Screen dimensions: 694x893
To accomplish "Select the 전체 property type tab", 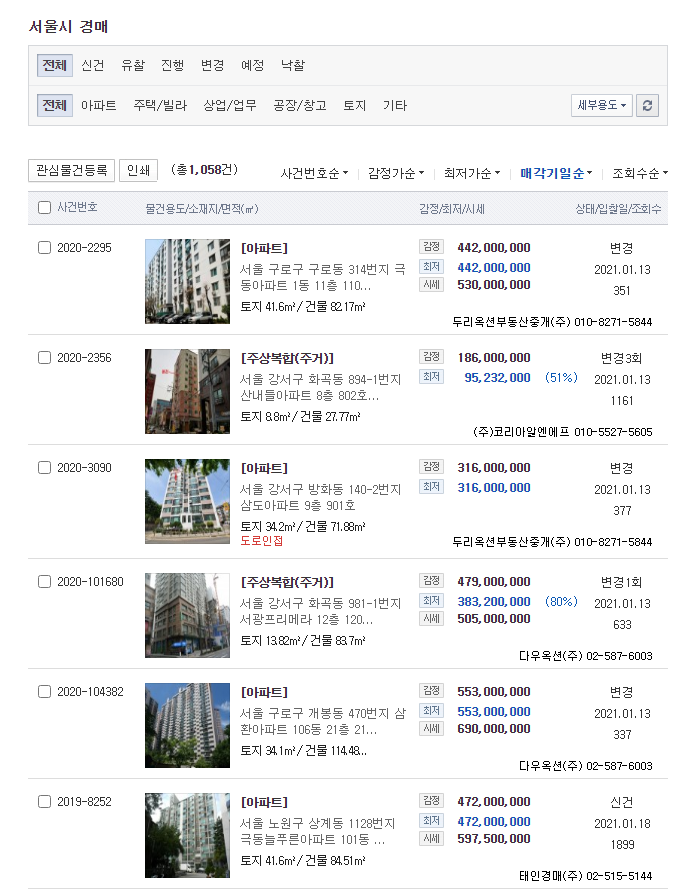I will (55, 105).
